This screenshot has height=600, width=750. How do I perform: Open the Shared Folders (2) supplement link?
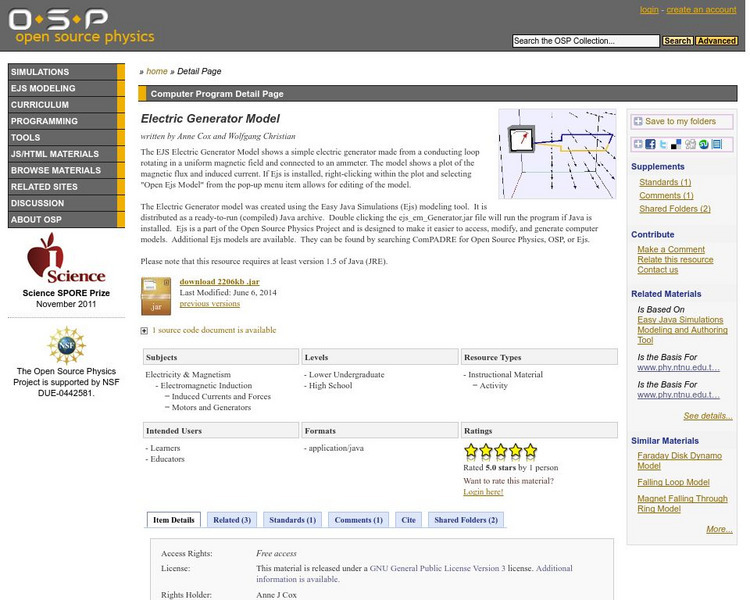point(675,209)
